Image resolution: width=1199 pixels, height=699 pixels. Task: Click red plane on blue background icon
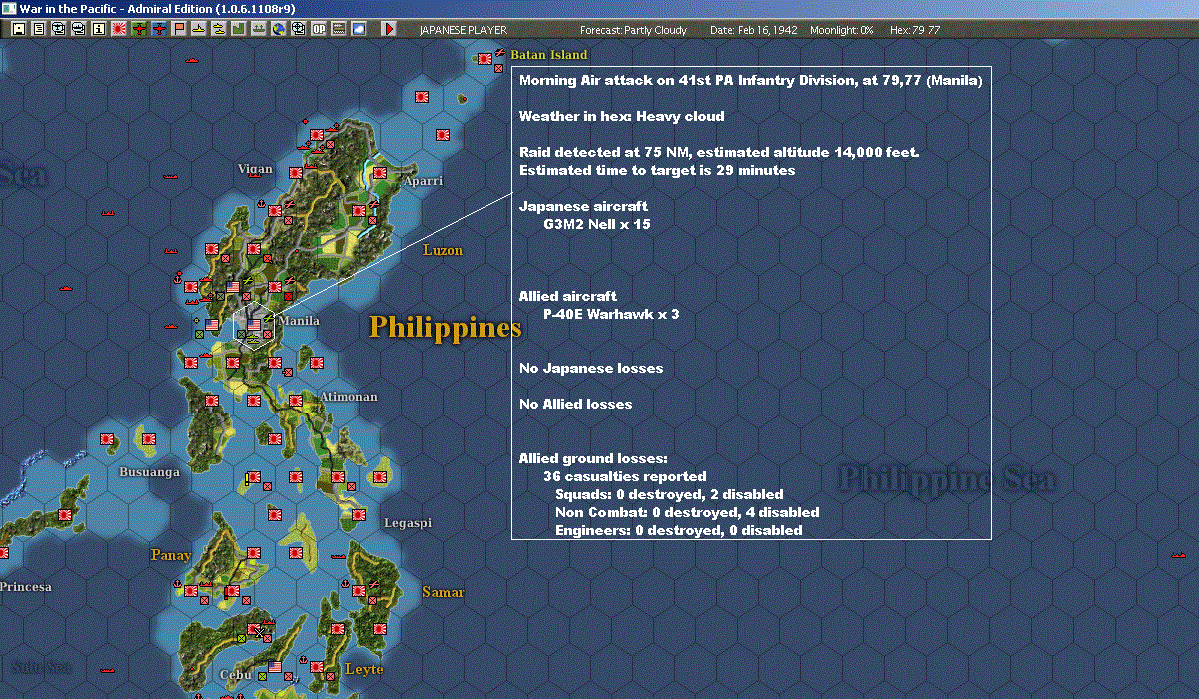click(159, 29)
